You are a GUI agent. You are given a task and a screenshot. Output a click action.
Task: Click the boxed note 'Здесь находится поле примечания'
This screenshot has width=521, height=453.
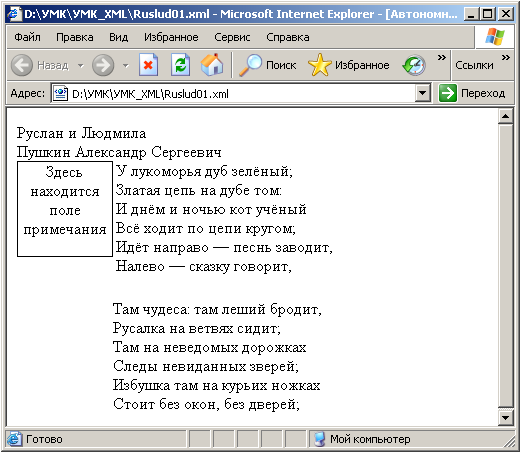[x=65, y=209]
